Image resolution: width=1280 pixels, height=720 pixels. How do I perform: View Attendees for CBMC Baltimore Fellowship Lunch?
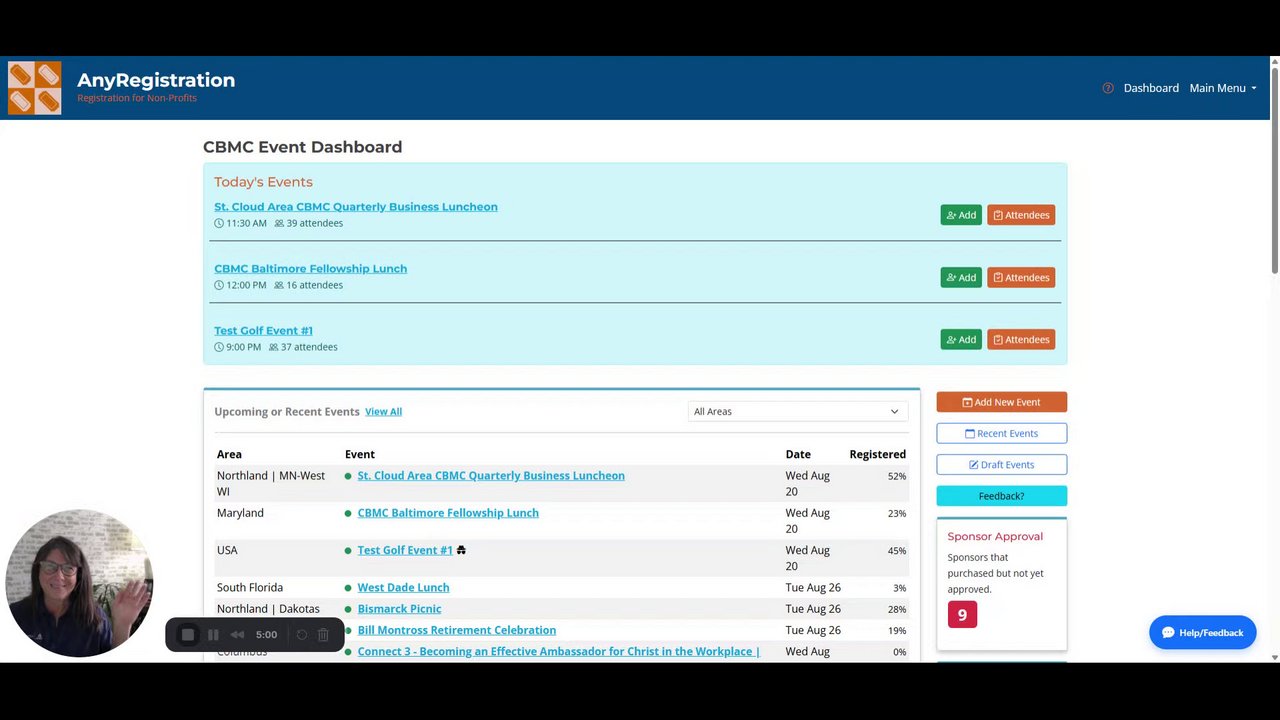click(x=1021, y=277)
